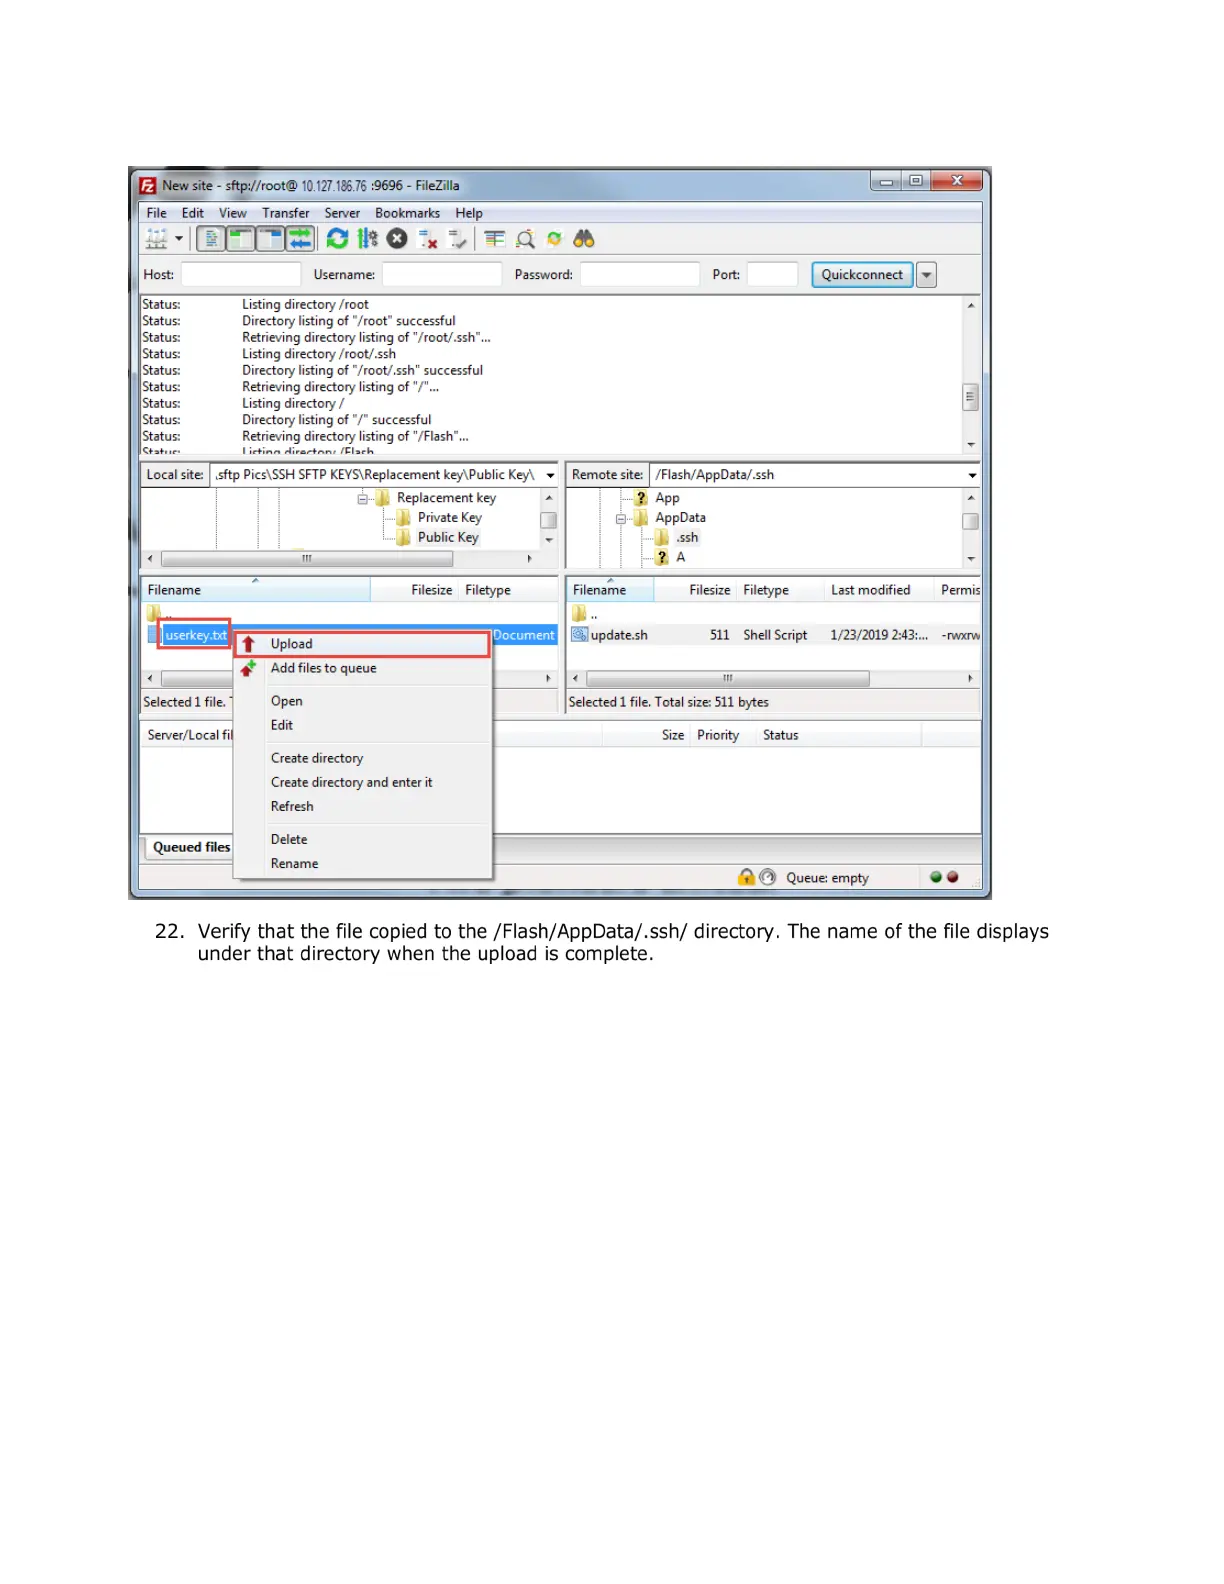The image size is (1224, 1584).
Task: Open the directory listing filters dialog
Action: [x=495, y=239]
